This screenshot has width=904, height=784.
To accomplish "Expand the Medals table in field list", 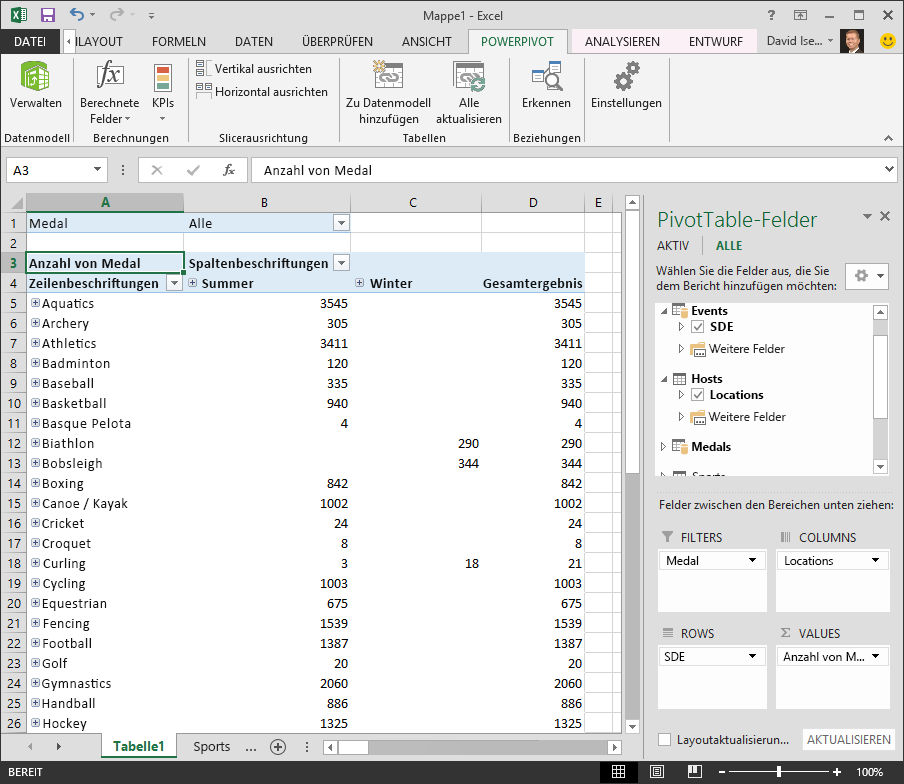I will coord(664,446).
